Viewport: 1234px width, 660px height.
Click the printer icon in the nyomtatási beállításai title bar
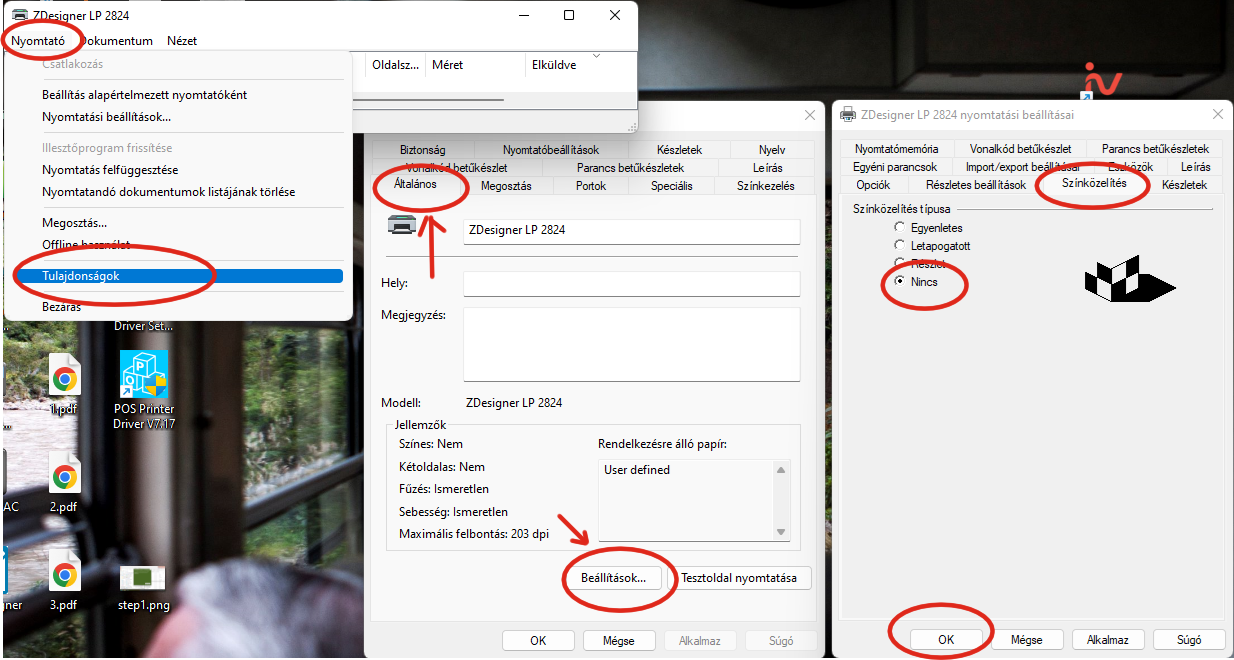pos(849,115)
